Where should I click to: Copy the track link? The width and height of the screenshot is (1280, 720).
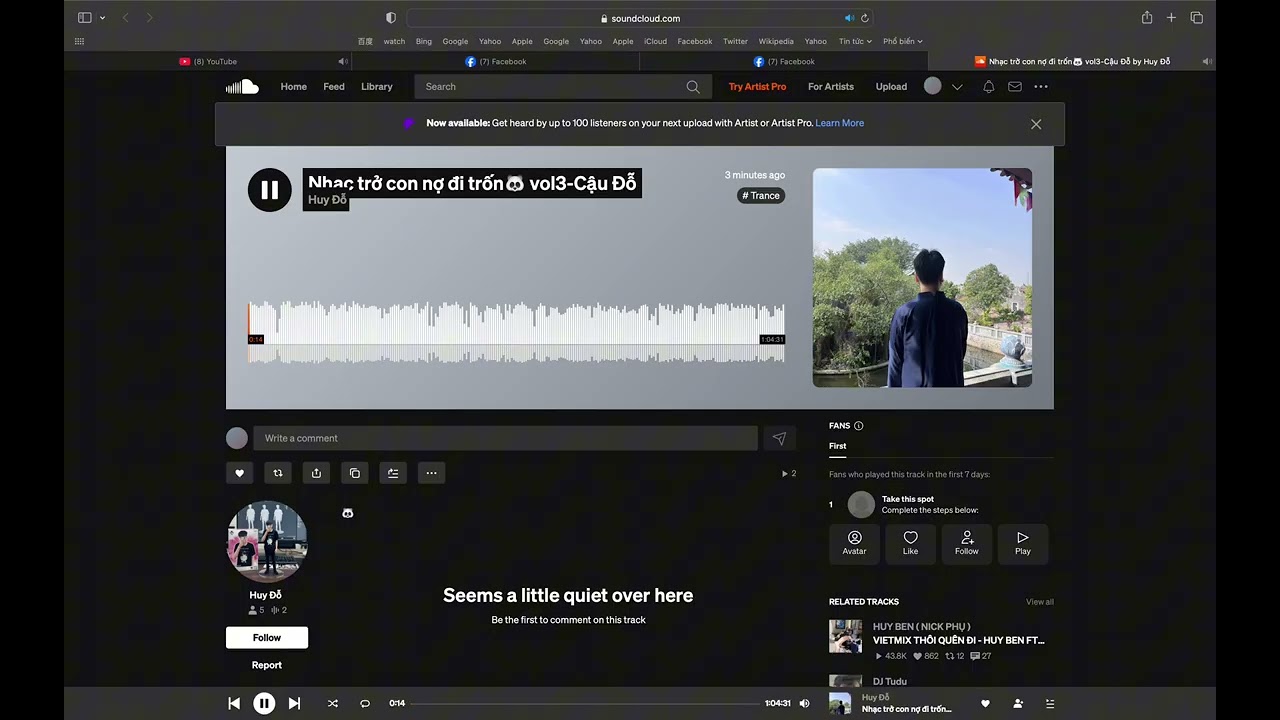click(355, 473)
